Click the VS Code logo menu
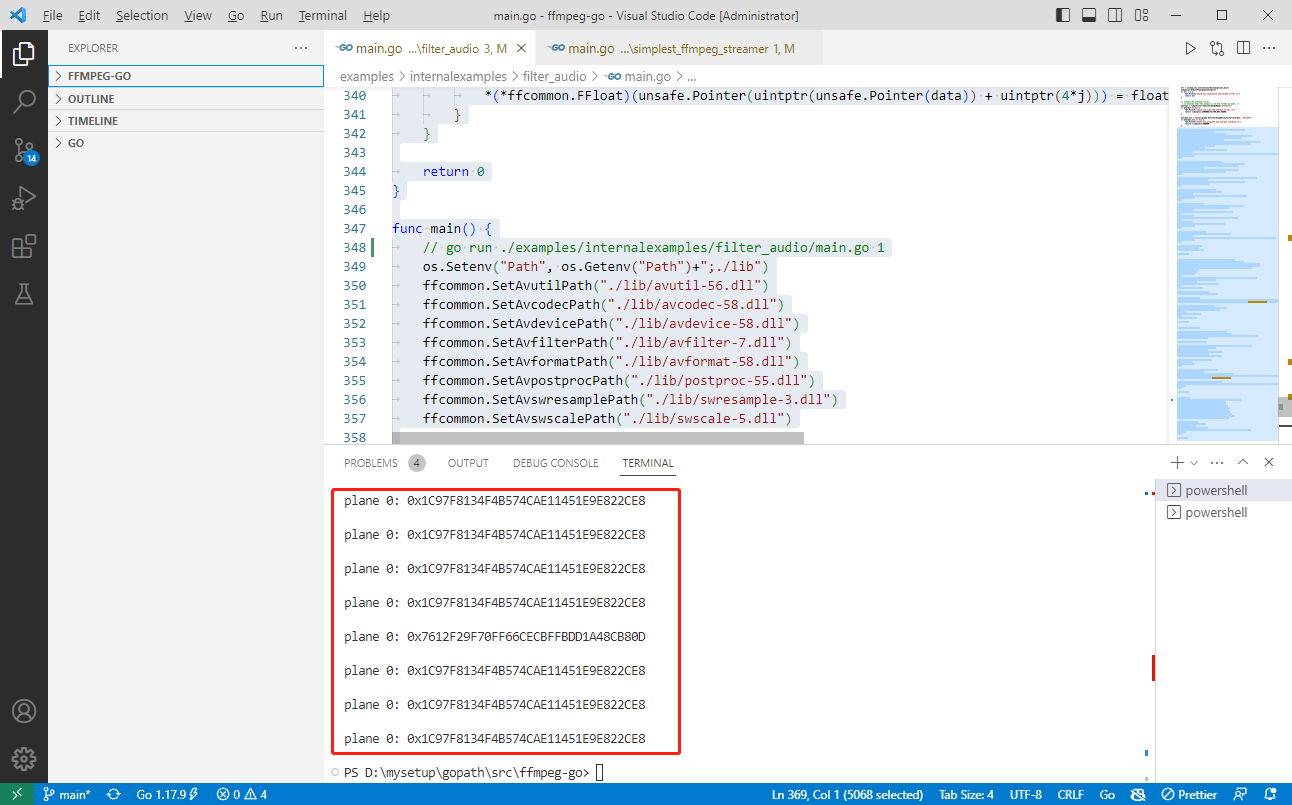This screenshot has height=805, width=1292. 17,15
